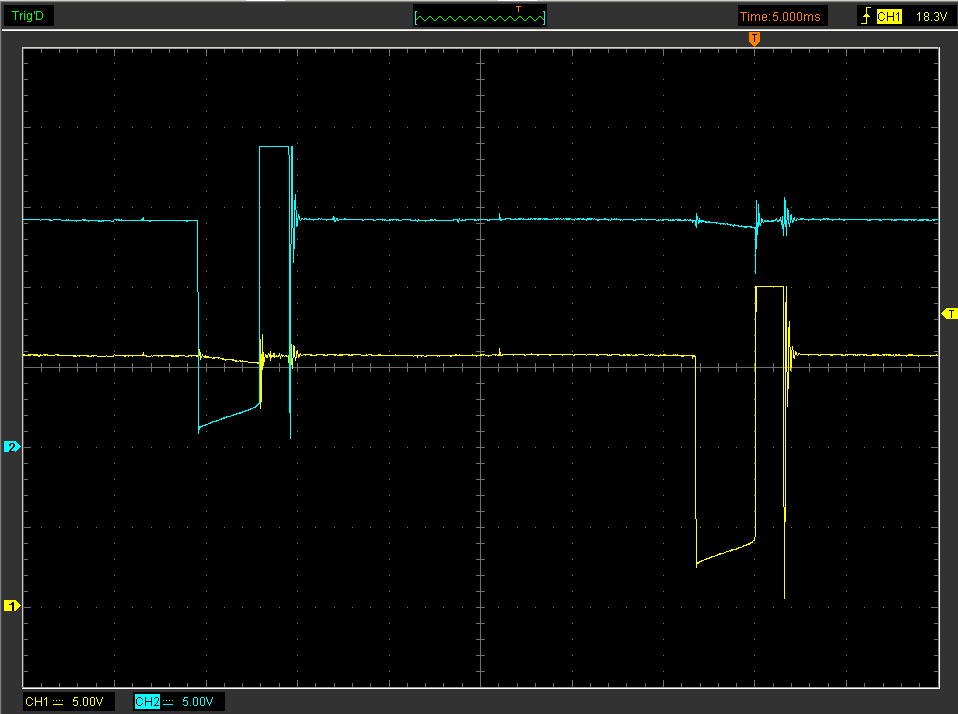Click the CH1 DC coupling symbol
This screenshot has width=958, height=714.
click(58, 702)
